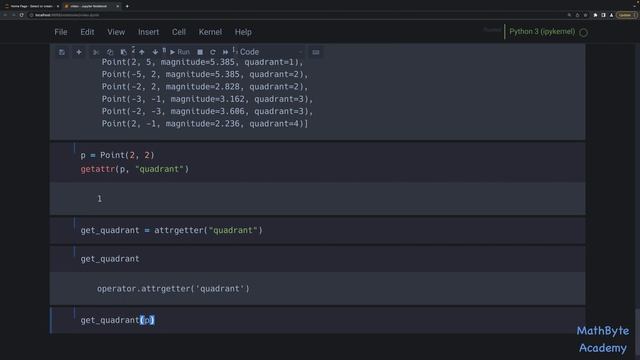Paste cells below toolbar icon
The height and width of the screenshot is (360, 640).
coord(123,52)
